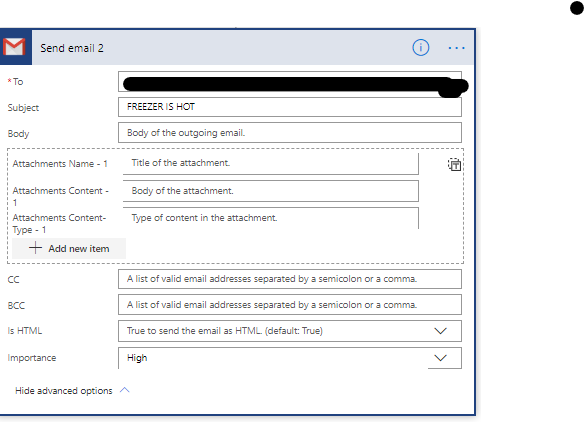Toggle attachments array to text input mode

[x=454, y=165]
